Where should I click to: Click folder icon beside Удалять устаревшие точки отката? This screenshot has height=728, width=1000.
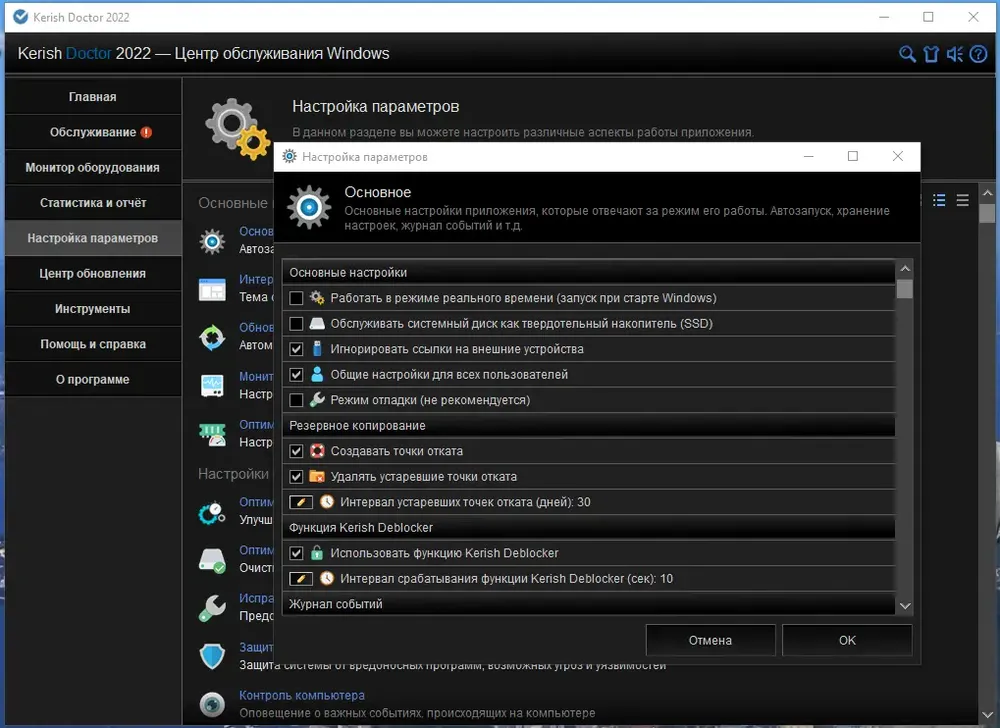pos(317,476)
